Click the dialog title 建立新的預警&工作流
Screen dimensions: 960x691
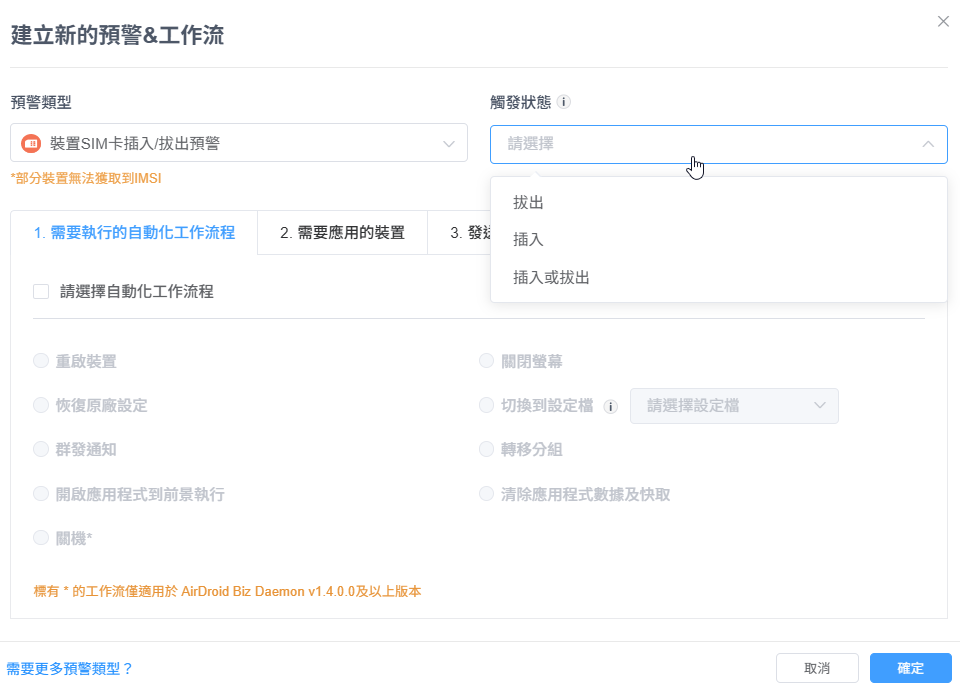[117, 35]
